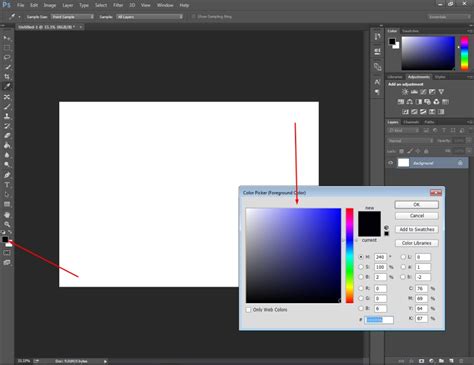Open the Layers panel flyout menu
The height and width of the screenshot is (365, 474).
pyautogui.click(x=469, y=122)
